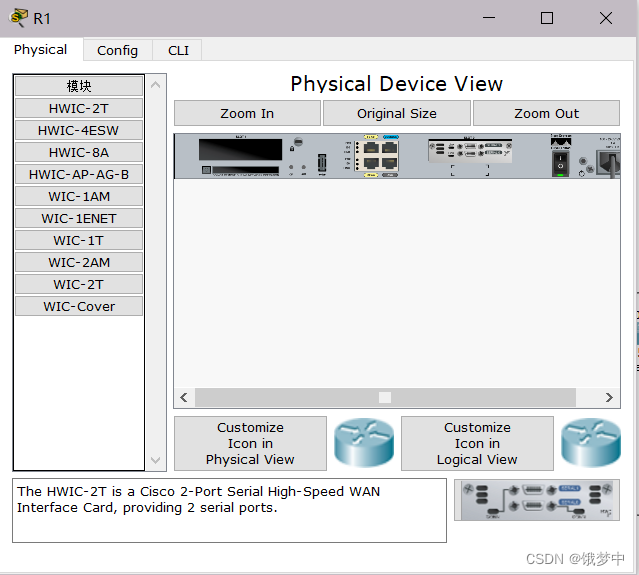Click the empty black slot on router
This screenshot has width=639, height=575.
click(240, 149)
